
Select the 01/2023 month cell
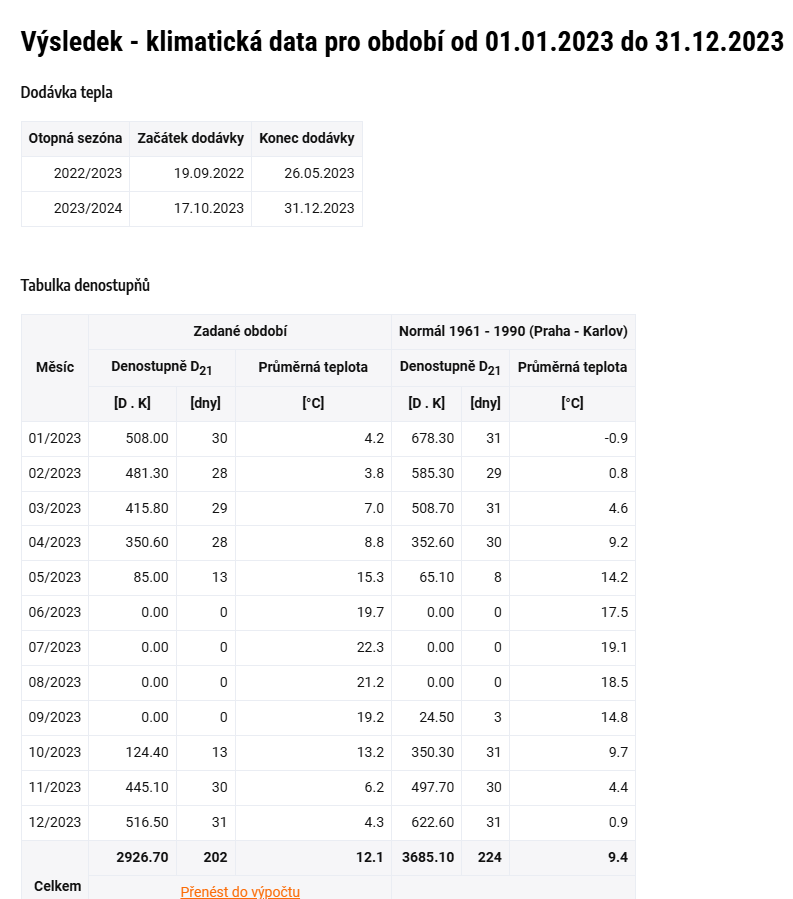tap(55, 438)
